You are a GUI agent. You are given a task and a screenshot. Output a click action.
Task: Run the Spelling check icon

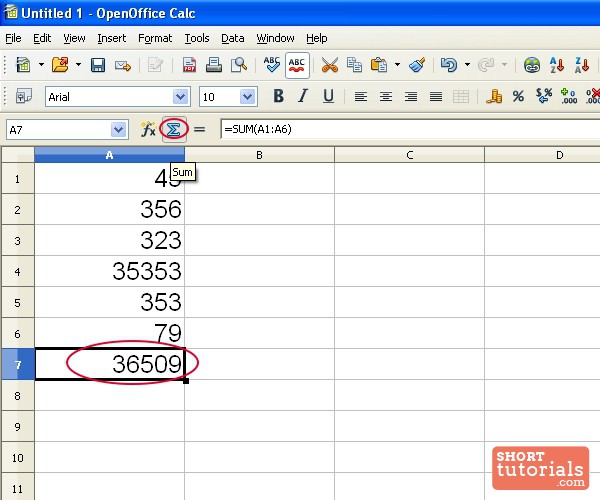(x=272, y=65)
